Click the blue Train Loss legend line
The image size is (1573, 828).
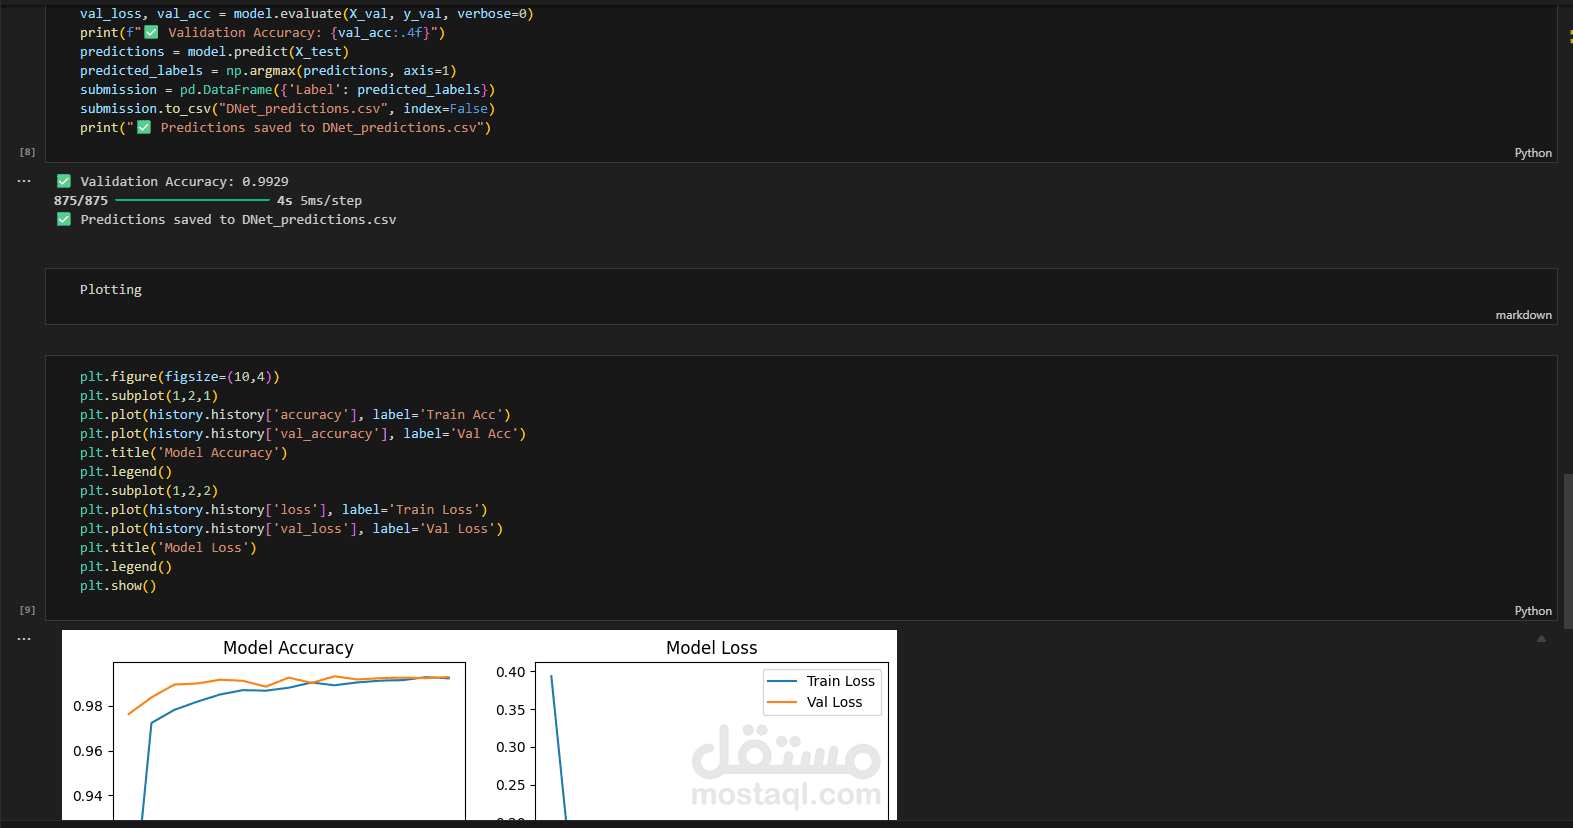tap(782, 681)
